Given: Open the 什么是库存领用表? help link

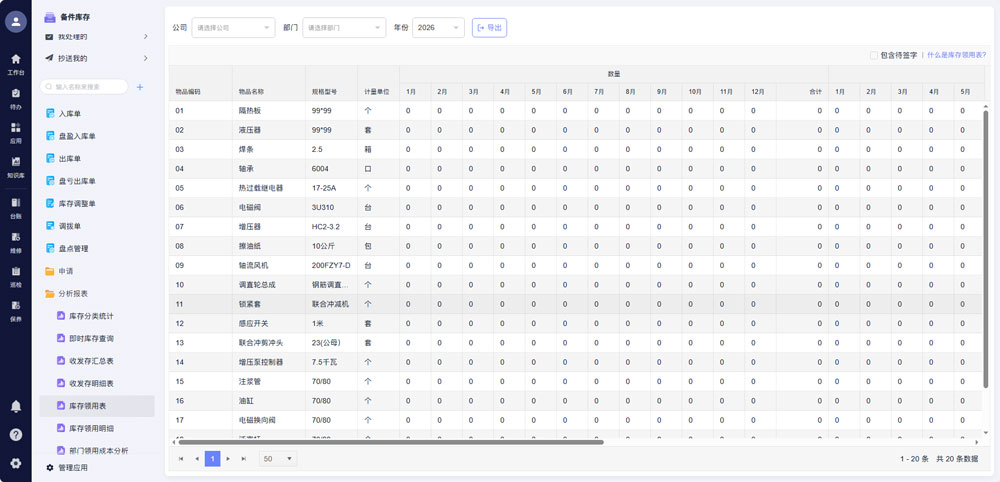Looking at the screenshot, I should [x=957, y=56].
